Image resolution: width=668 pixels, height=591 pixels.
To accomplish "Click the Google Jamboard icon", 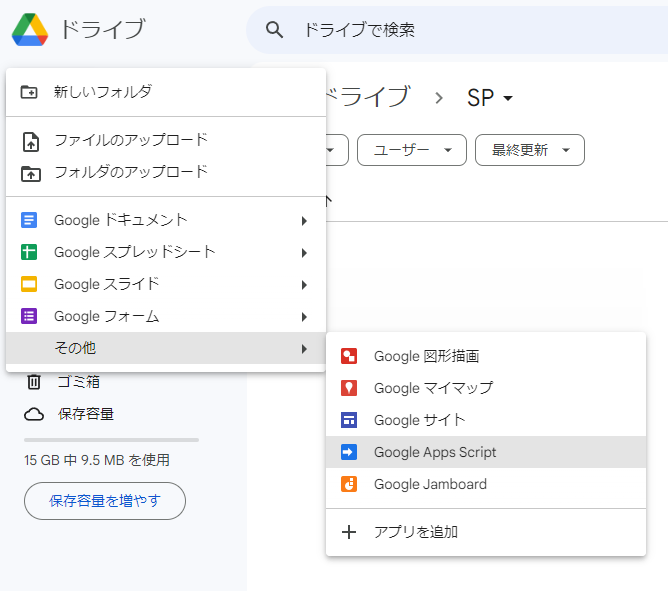I will (x=349, y=484).
